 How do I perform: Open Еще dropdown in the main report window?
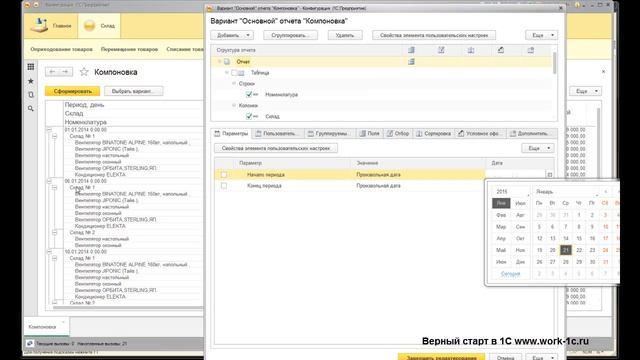pyautogui.click(x=585, y=91)
